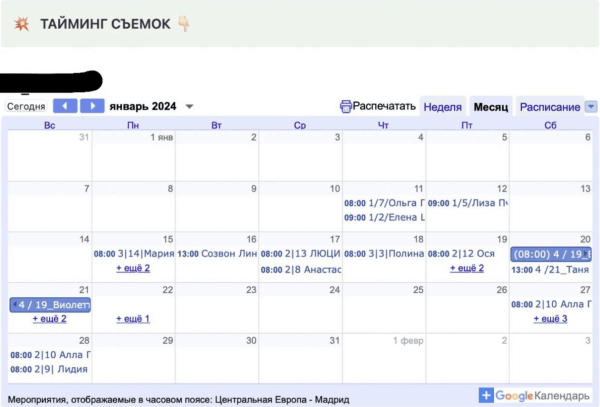Switch to the Неделя view tab
The height and width of the screenshot is (407, 600).
click(442, 107)
